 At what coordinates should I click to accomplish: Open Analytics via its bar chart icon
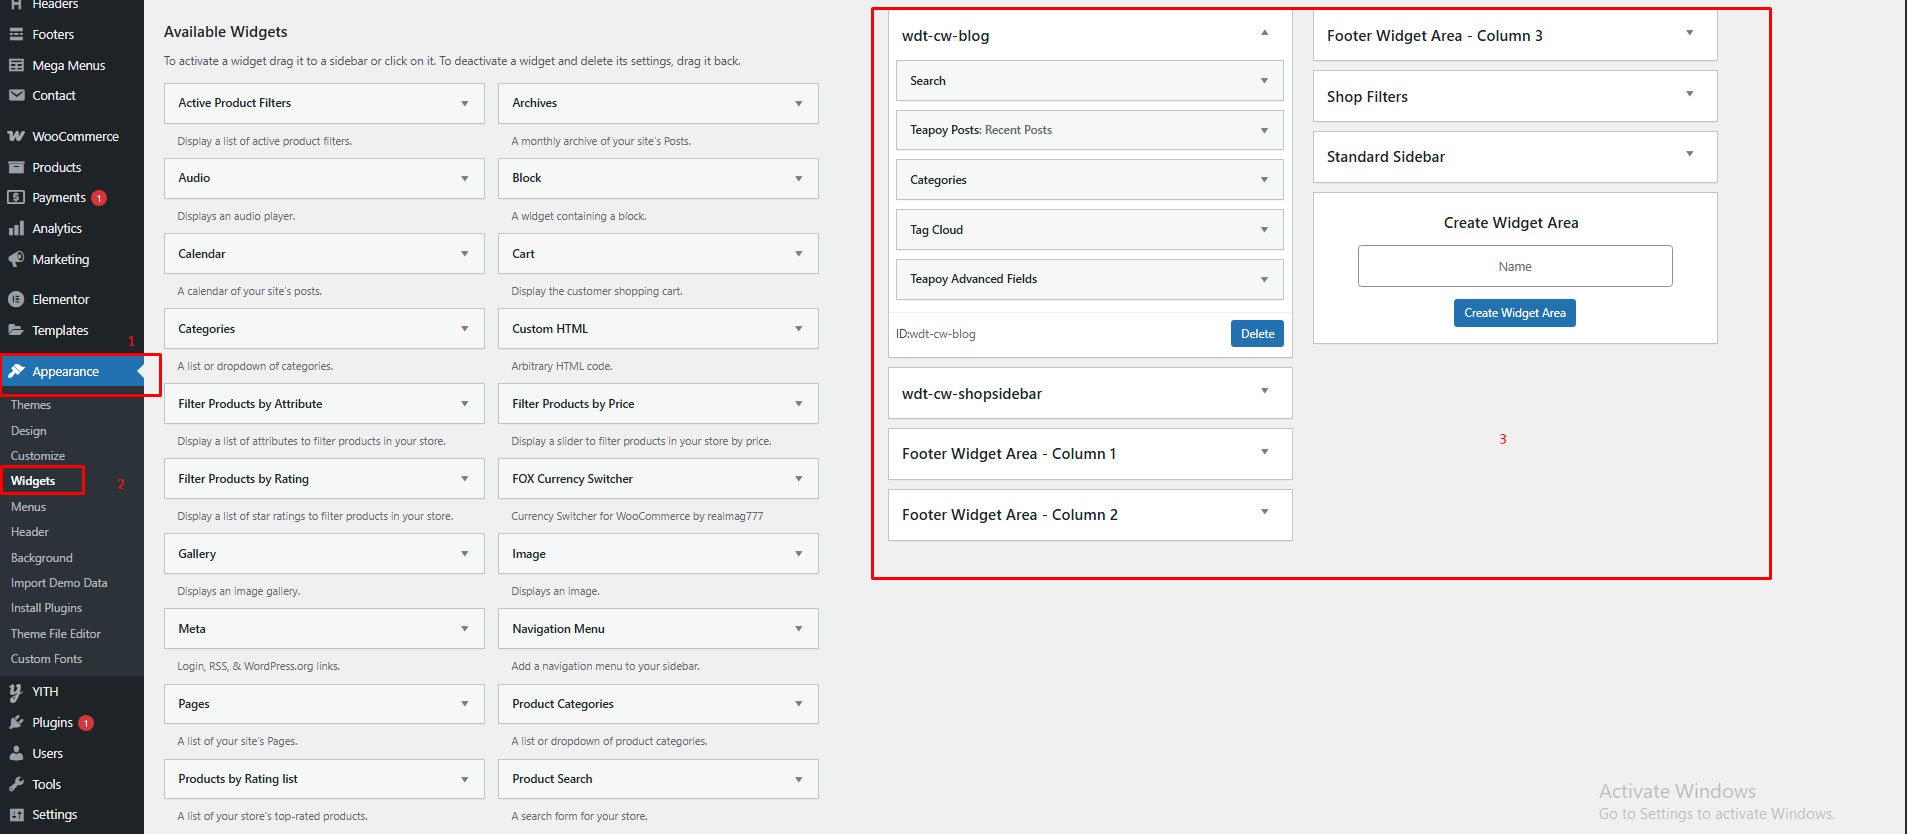(16, 229)
